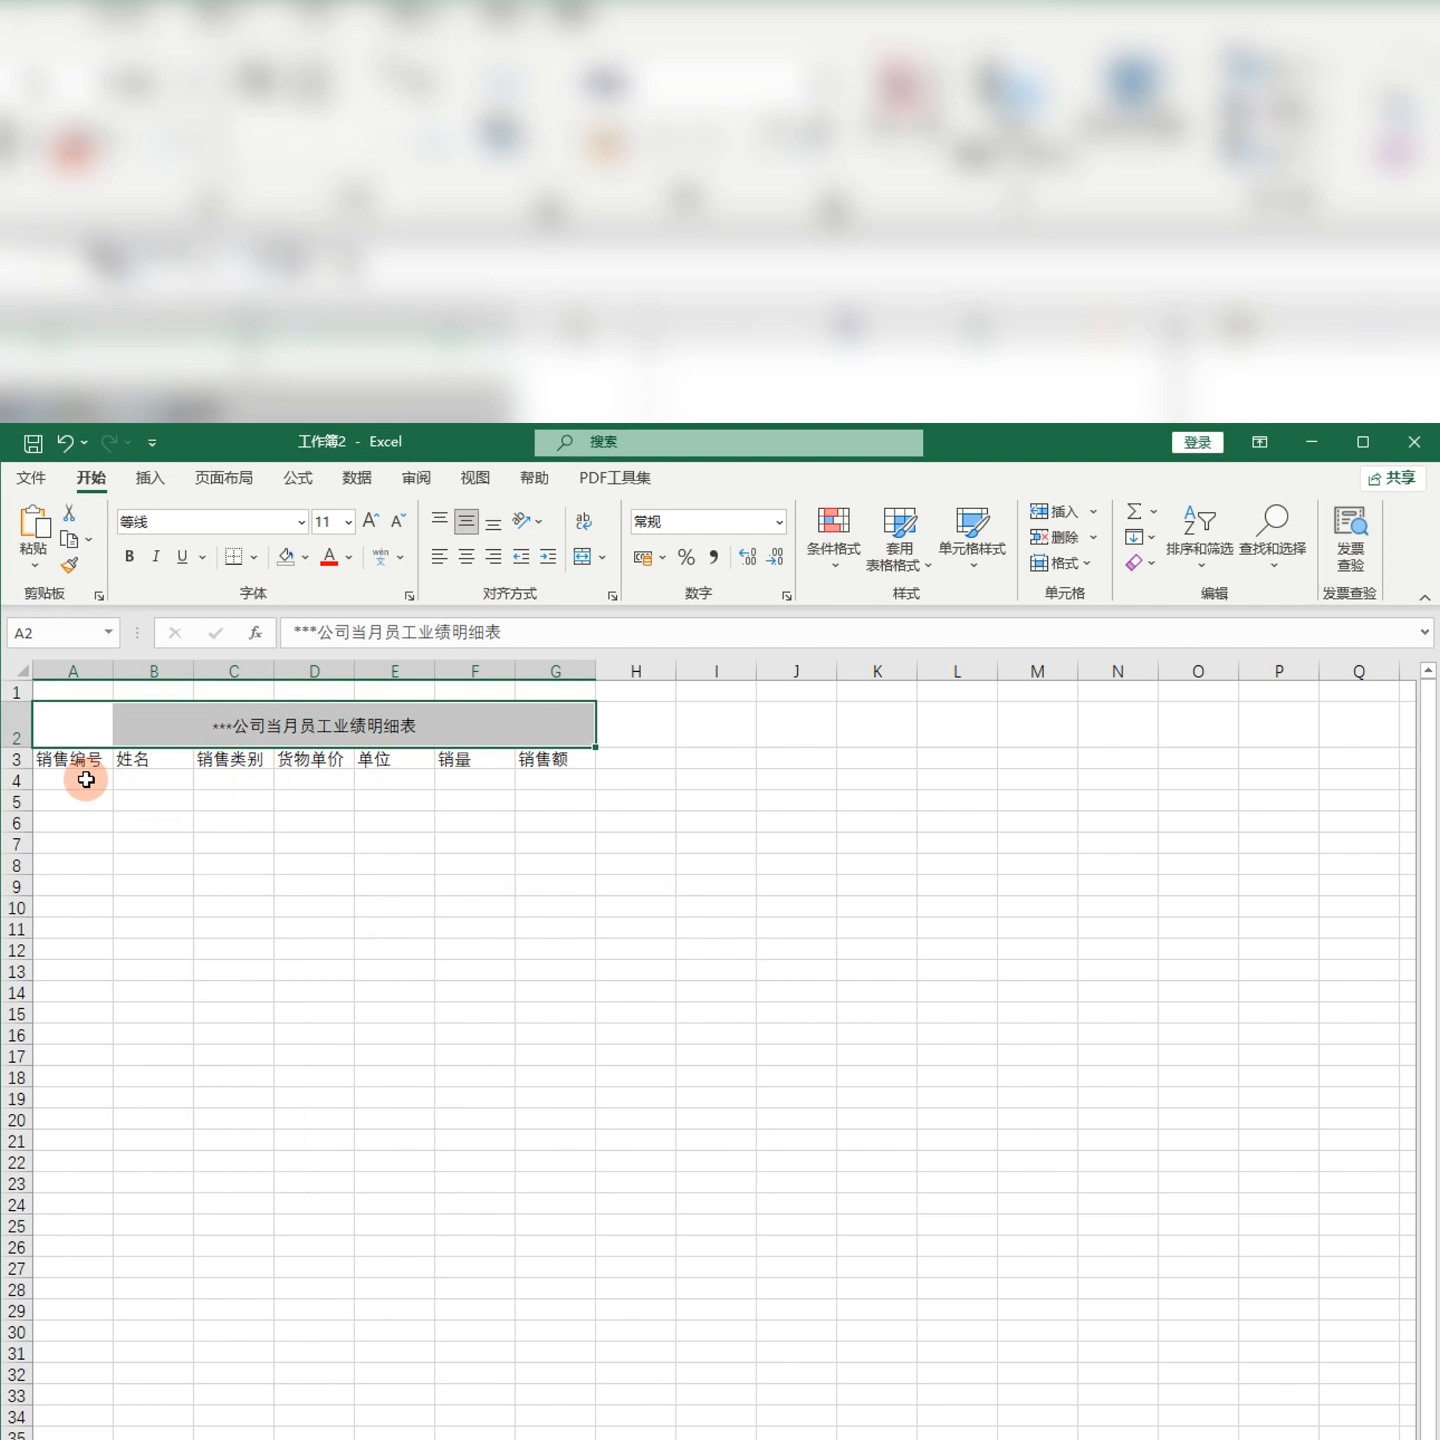Undo the last action

(65, 442)
